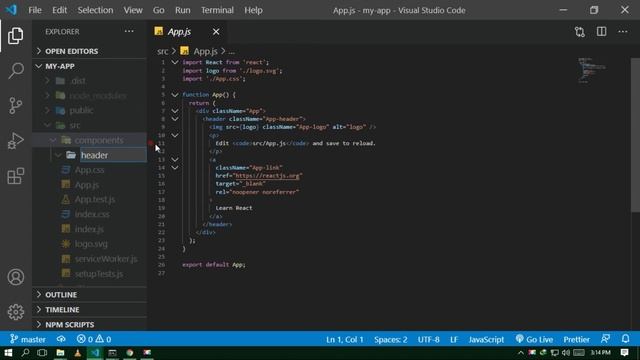Click master branch in status bar
This screenshot has height=360, width=640.
[x=28, y=339]
